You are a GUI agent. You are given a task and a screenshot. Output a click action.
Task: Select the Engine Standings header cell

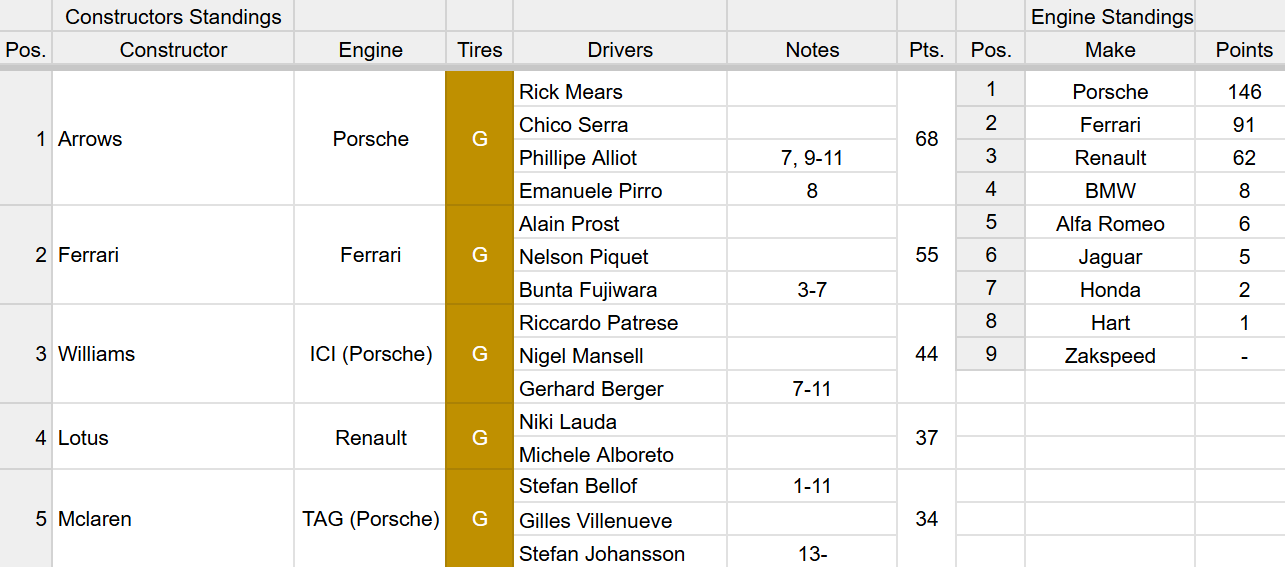click(x=1110, y=16)
